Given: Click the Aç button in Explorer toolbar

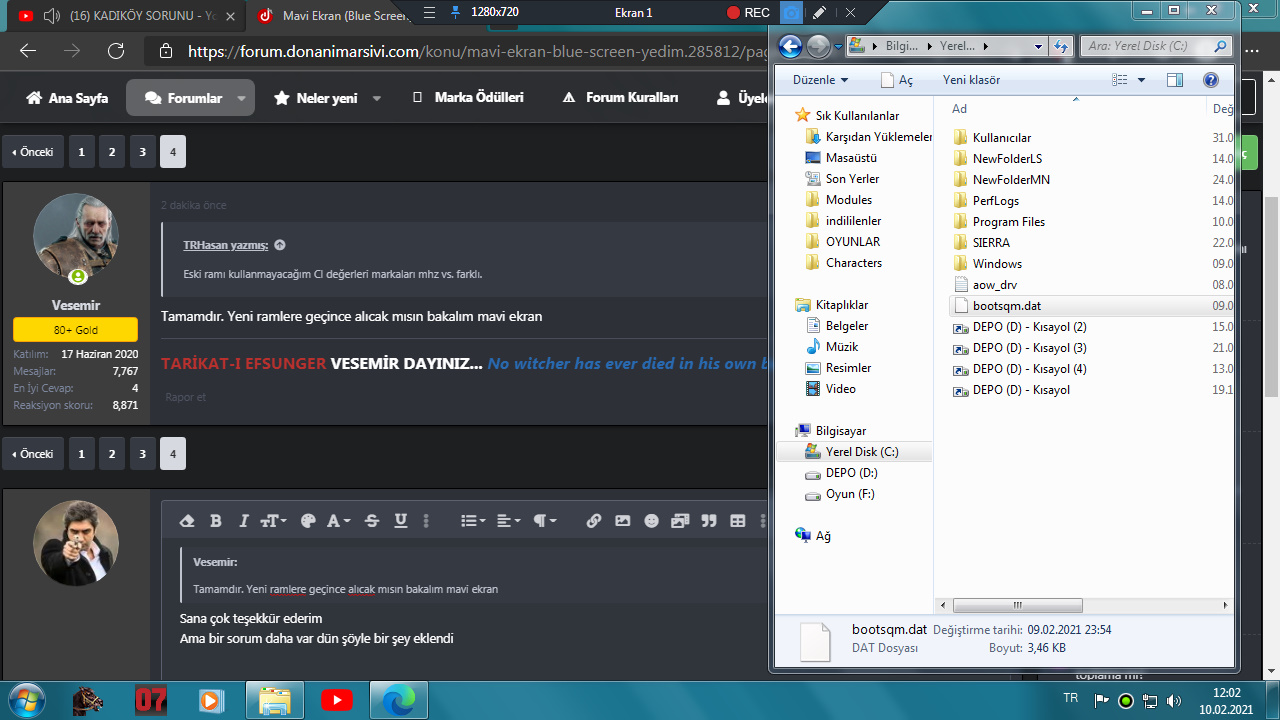Looking at the screenshot, I should coord(898,80).
